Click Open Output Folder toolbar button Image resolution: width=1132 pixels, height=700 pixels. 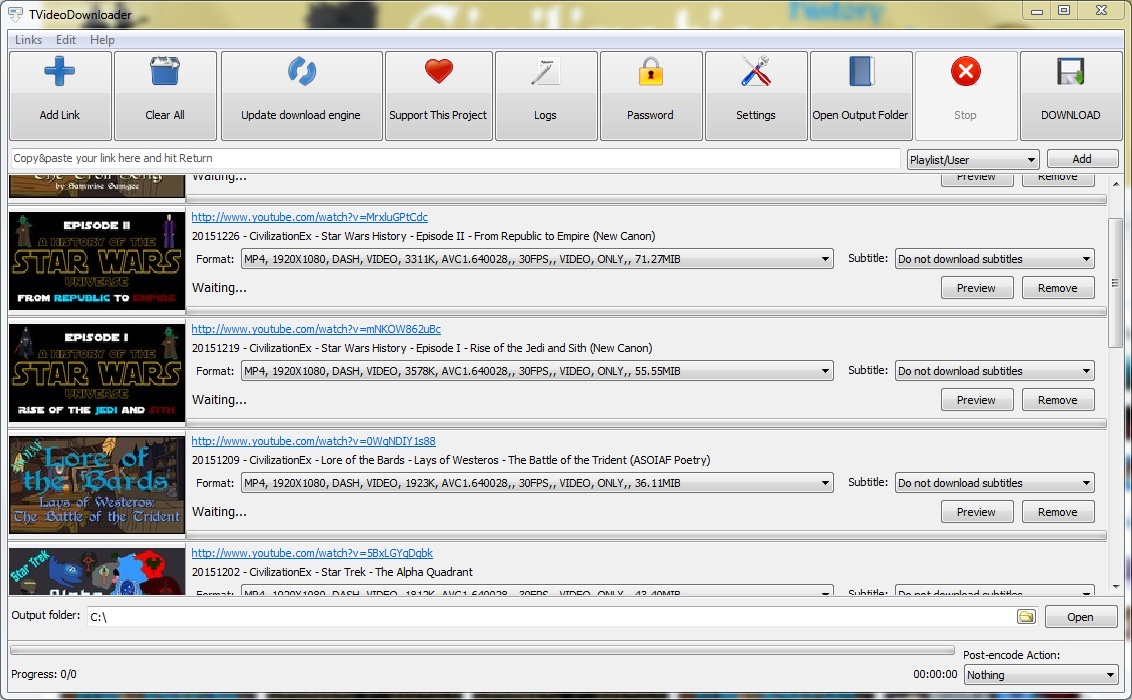[x=861, y=96]
